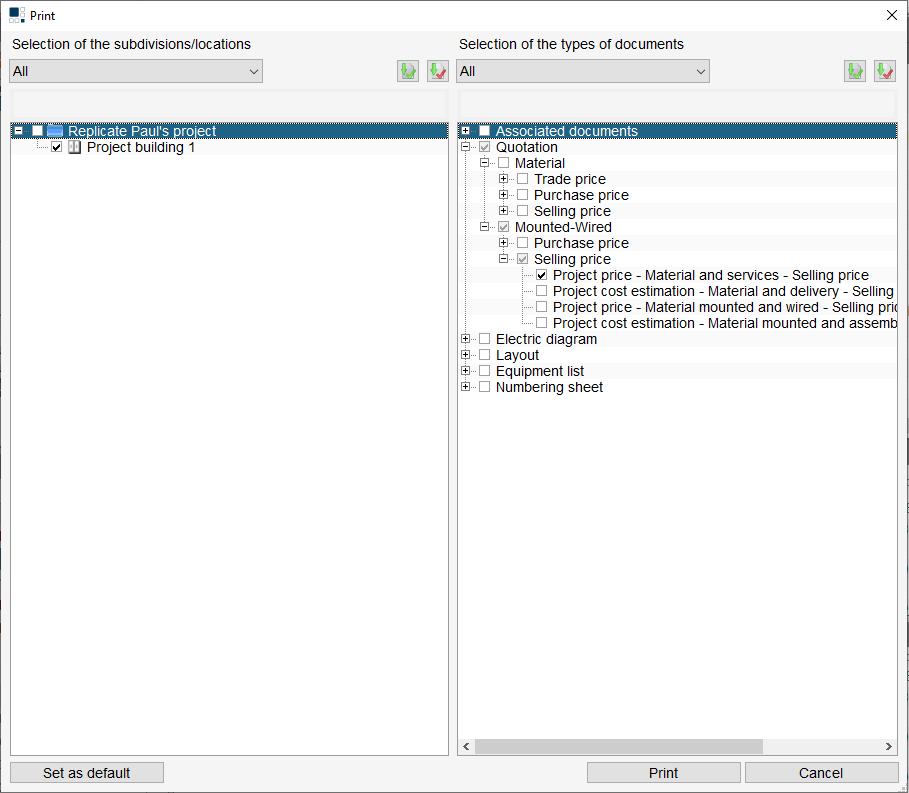Screen dimensions: 909x793
Task: Collapse the Mounted-Wired tree node
Action: [x=484, y=226]
